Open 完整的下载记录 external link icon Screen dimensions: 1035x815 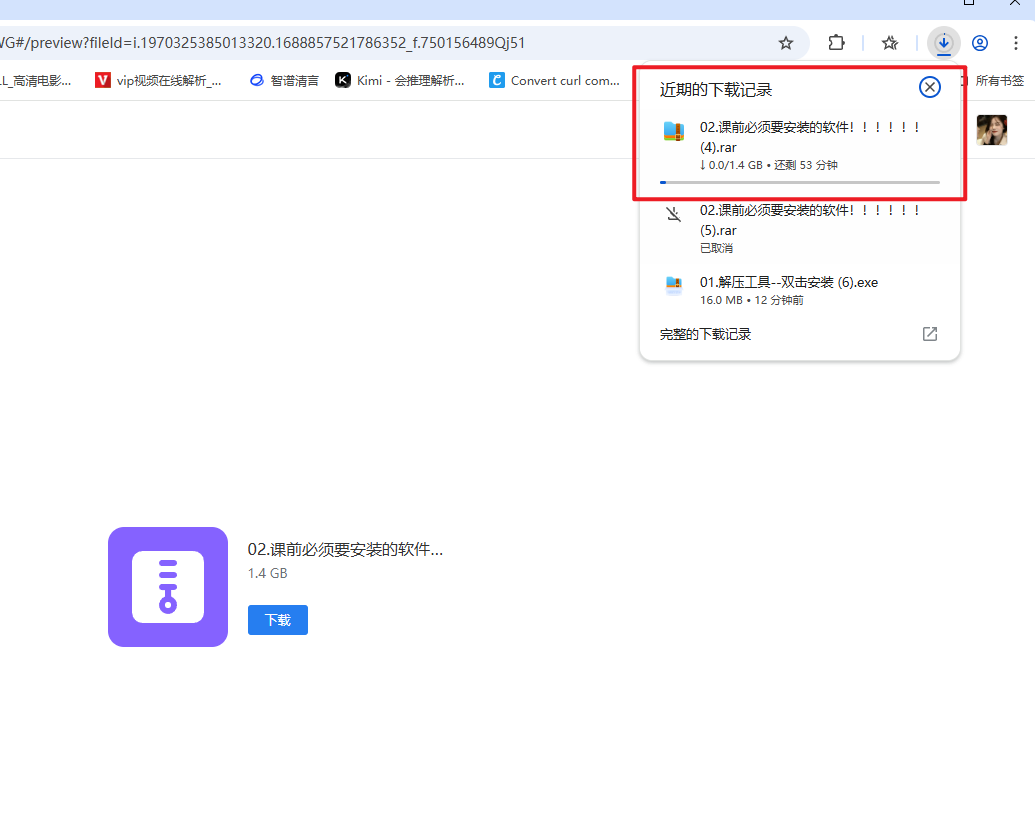click(929, 334)
